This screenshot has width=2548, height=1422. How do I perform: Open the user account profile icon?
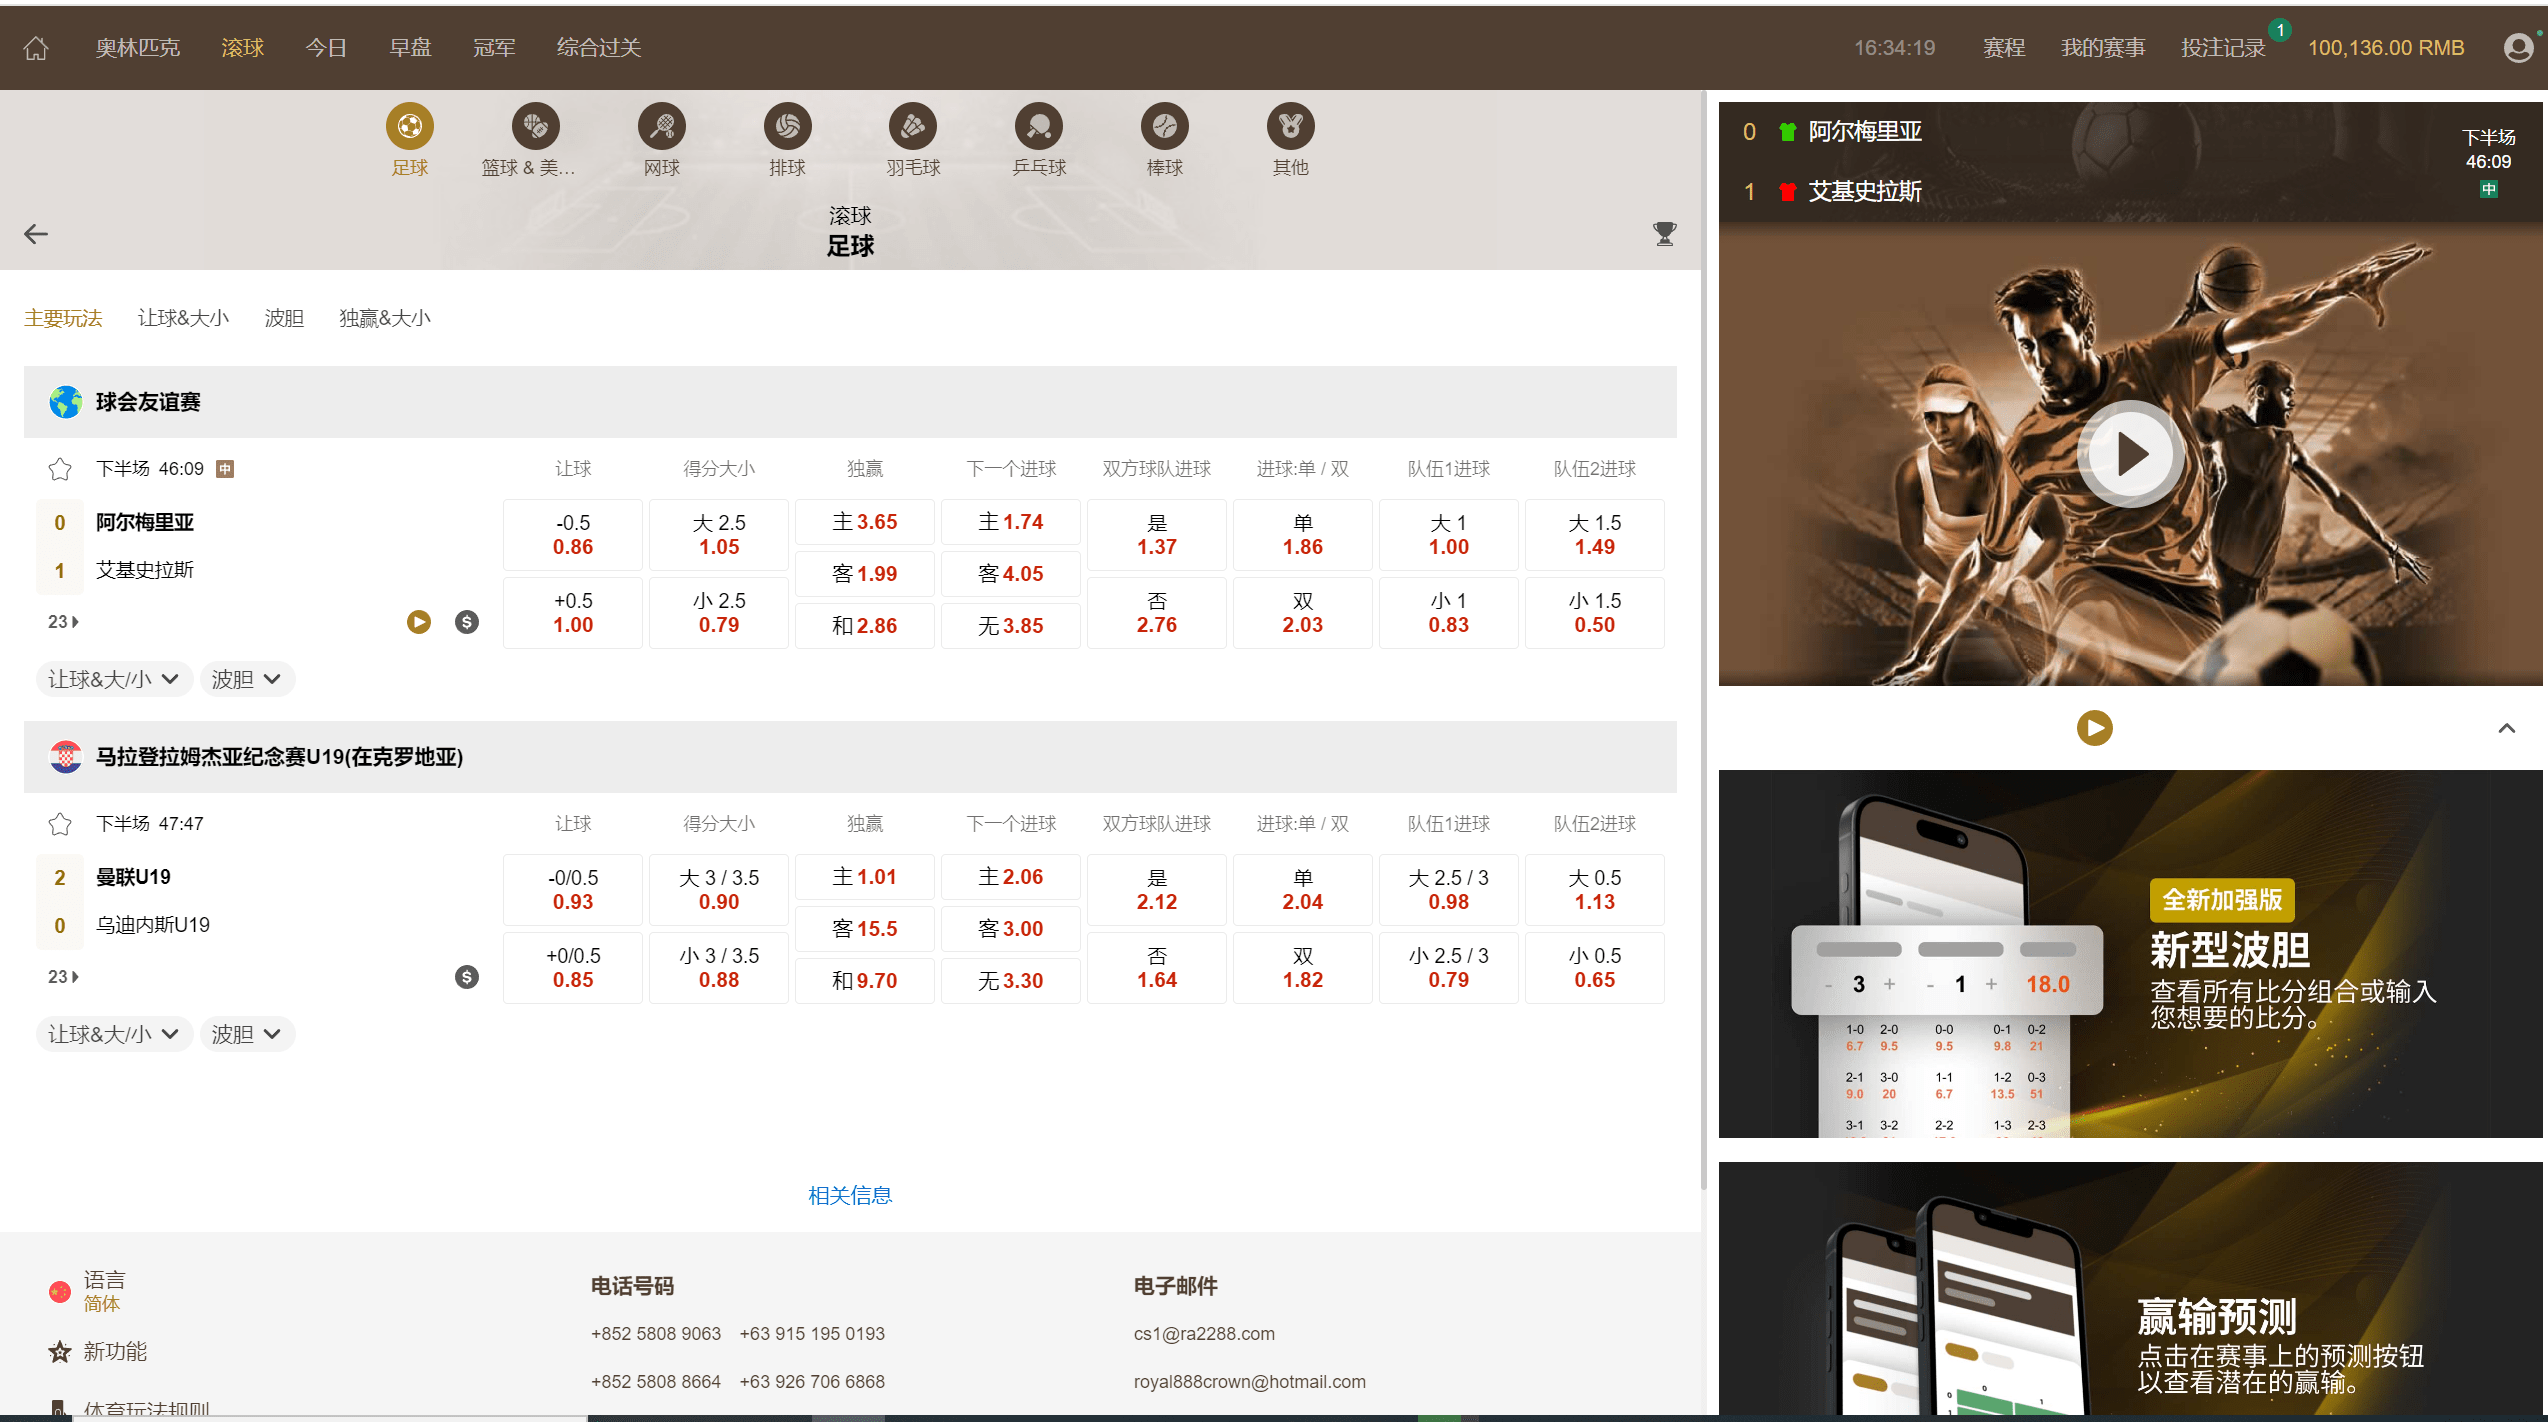pyautogui.click(x=2518, y=48)
